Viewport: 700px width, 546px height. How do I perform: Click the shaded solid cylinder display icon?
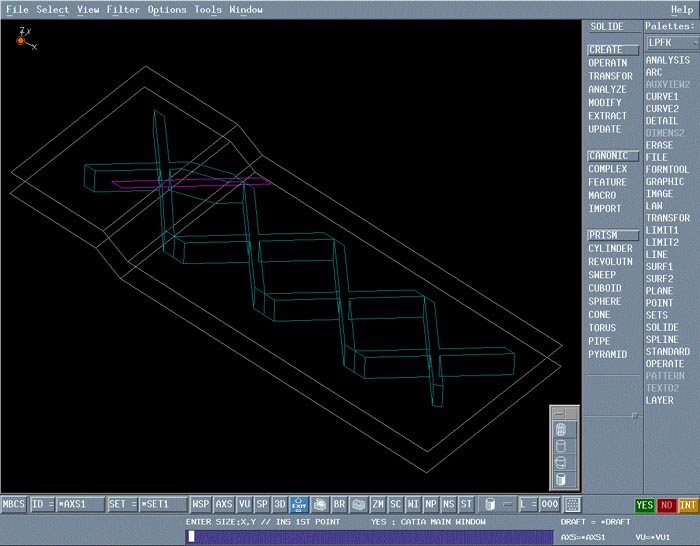(x=560, y=478)
